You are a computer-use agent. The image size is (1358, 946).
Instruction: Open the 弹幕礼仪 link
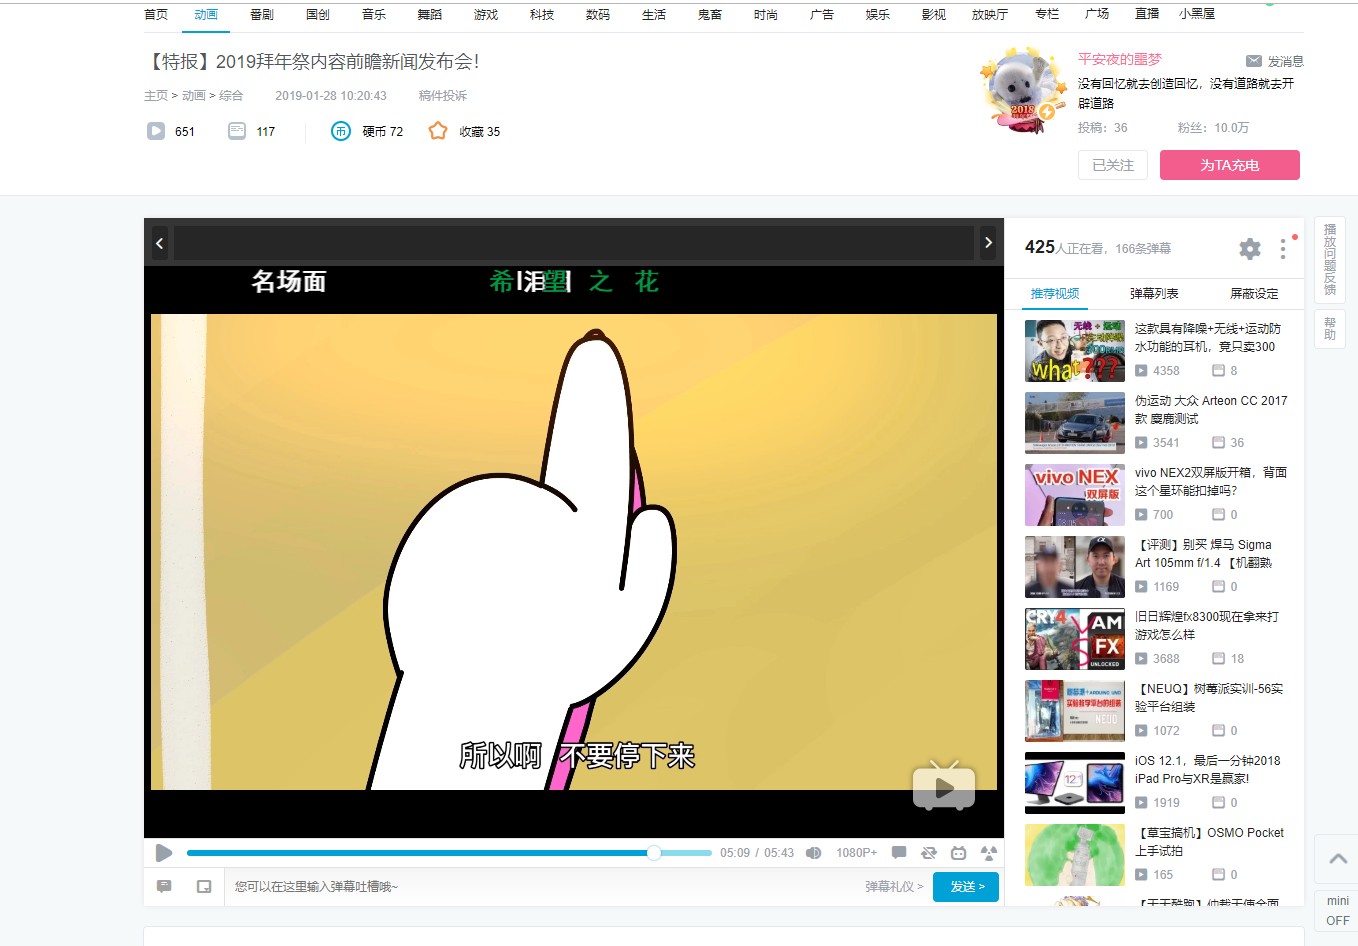tap(894, 886)
